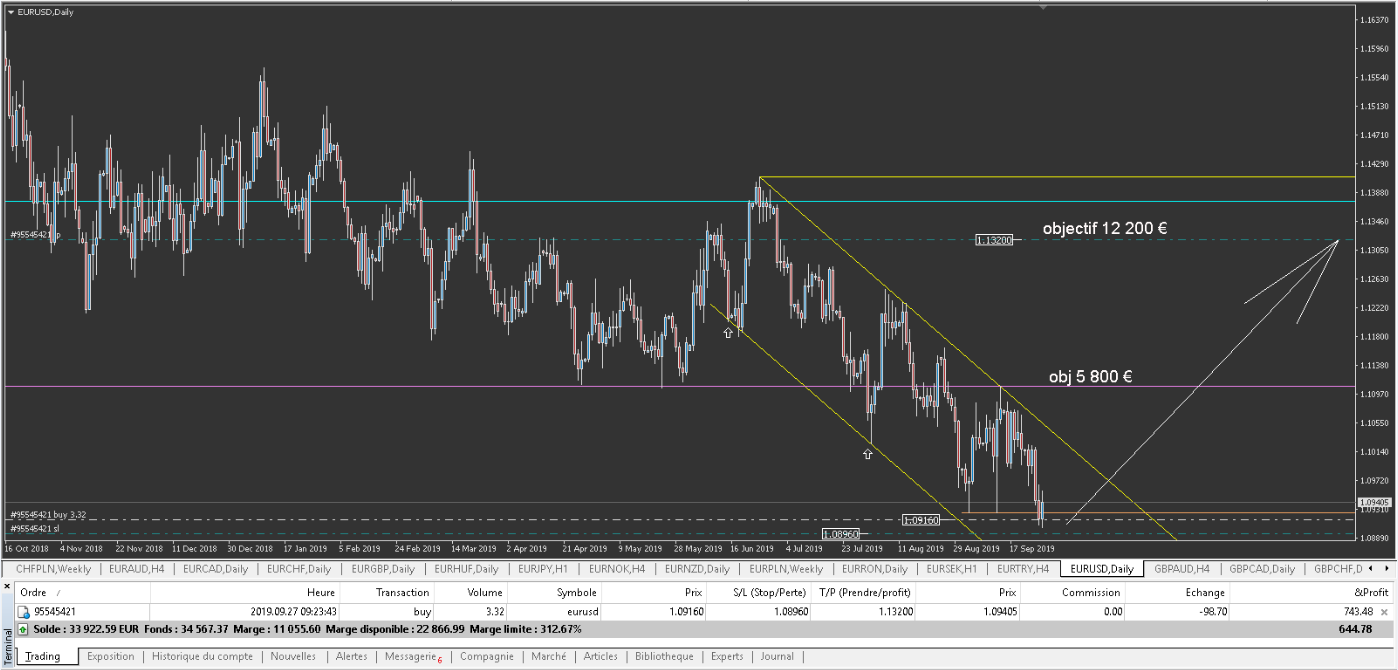Open the EURUSD,Daily chart dropdown triangle
The width and height of the screenshot is (1398, 670).
(x=10, y=12)
